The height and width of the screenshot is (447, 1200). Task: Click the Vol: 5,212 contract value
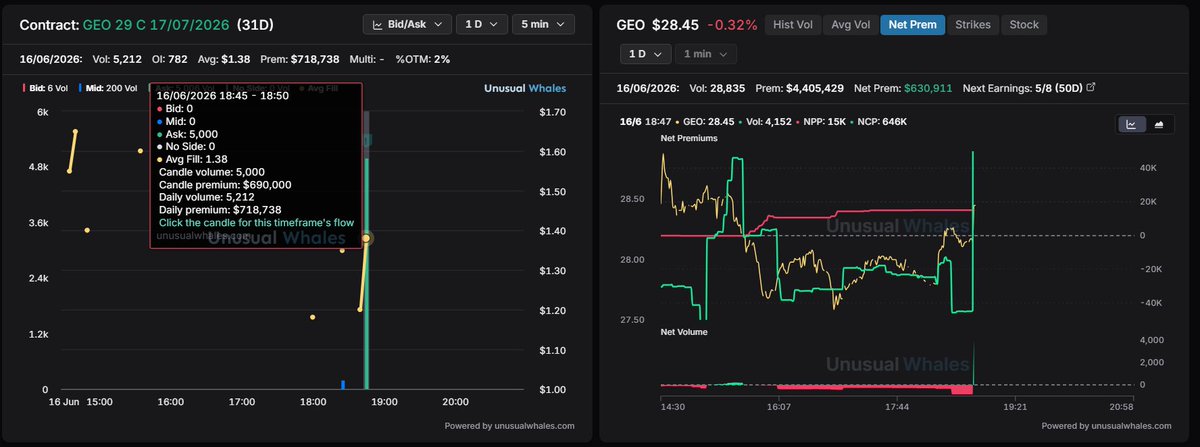point(119,59)
